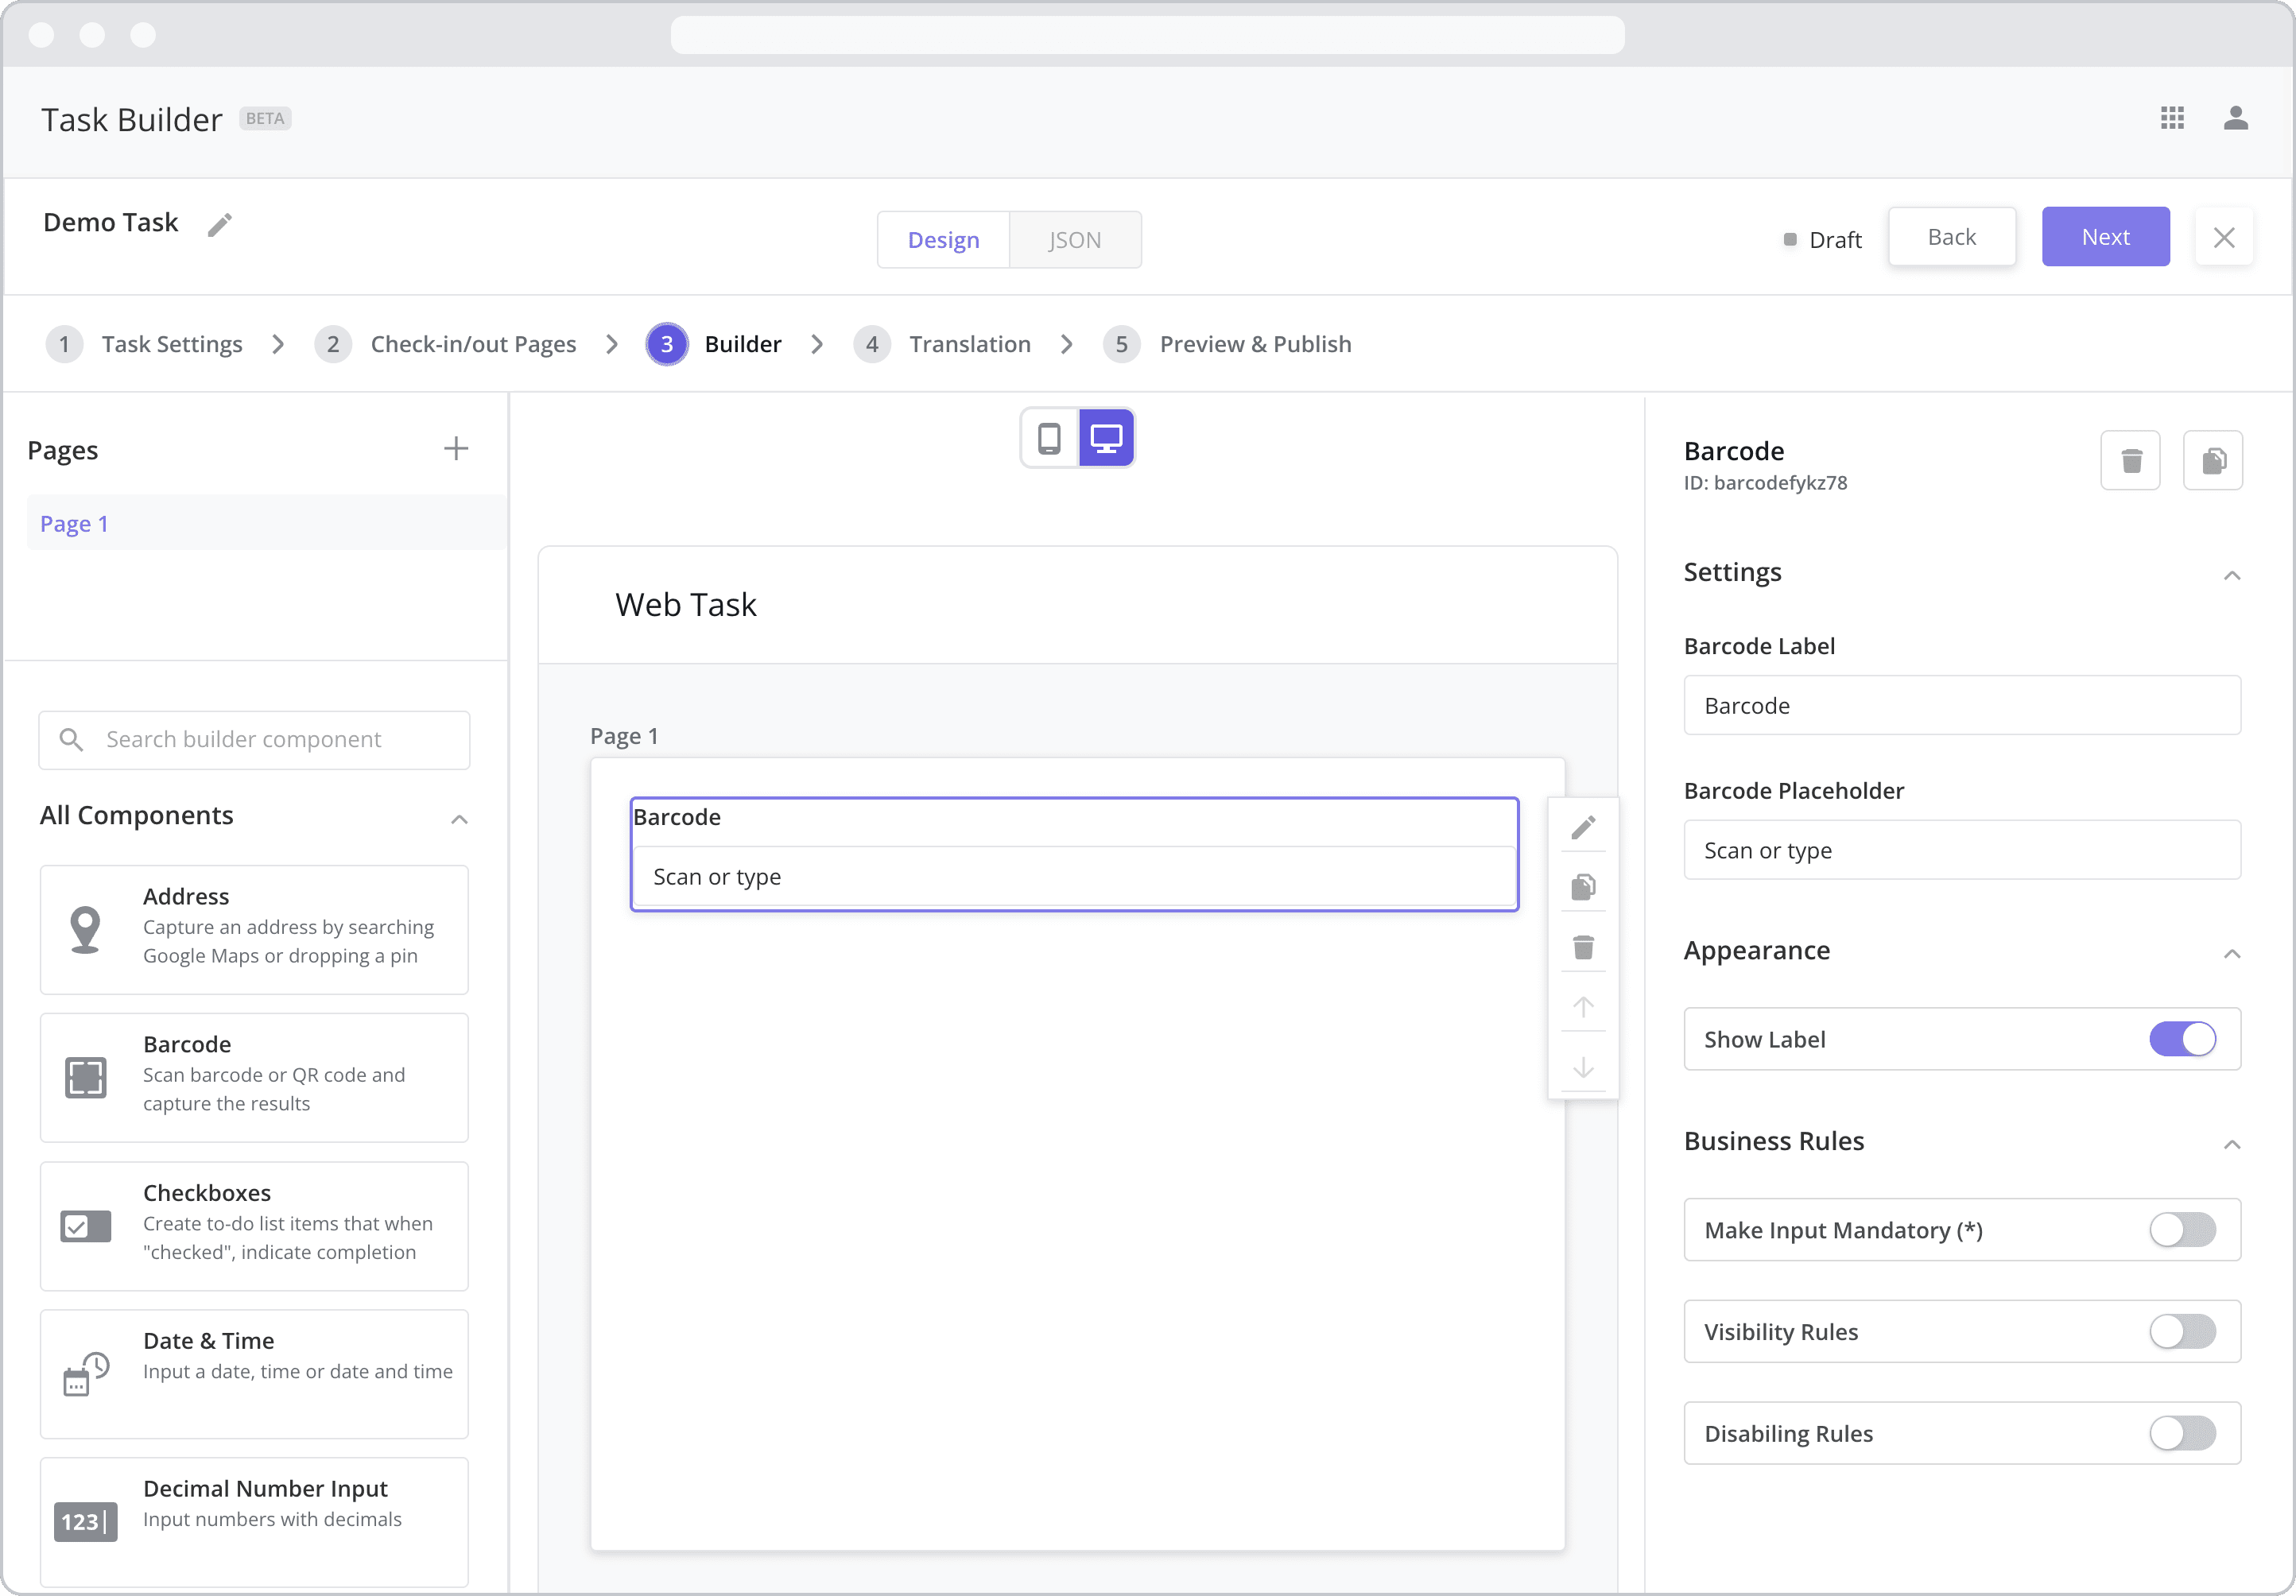Copy component from floating toolbar
Viewport: 2296px width, 1596px height.
1583,887
